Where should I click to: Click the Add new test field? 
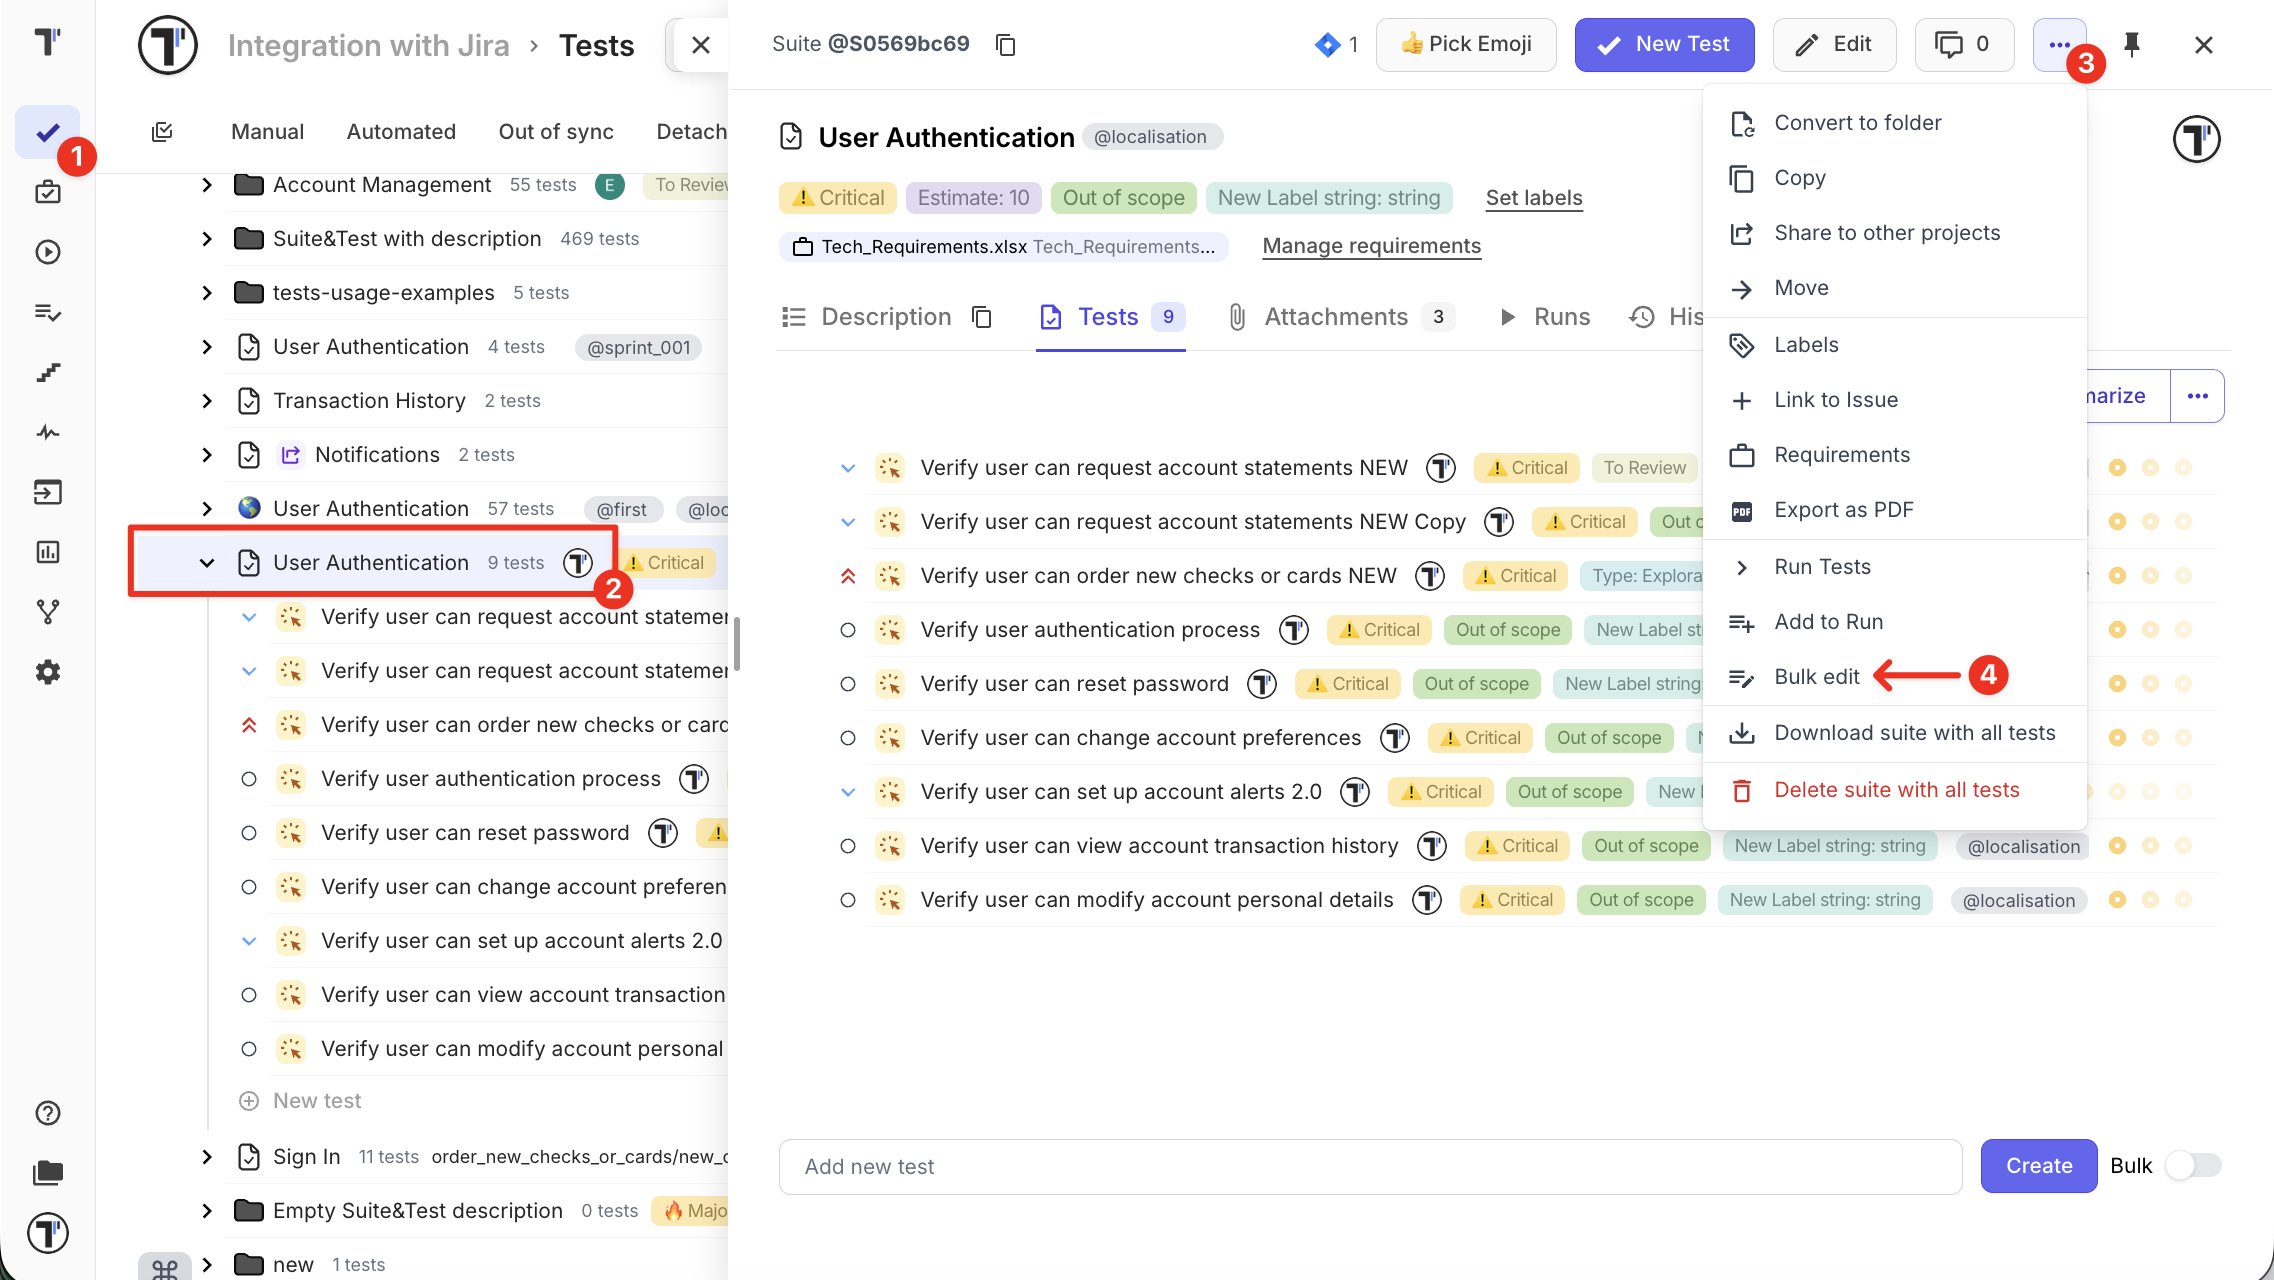tap(1370, 1166)
